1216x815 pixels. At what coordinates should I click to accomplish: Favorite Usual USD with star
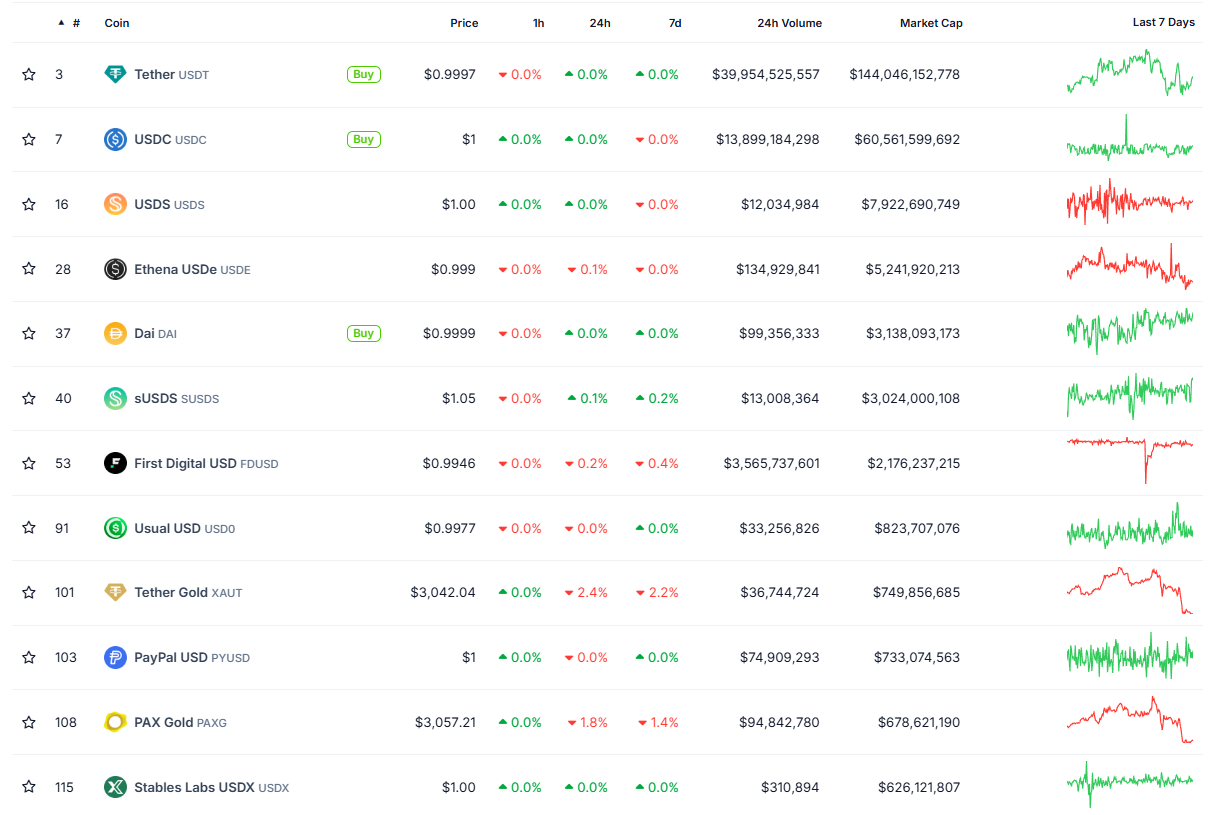pyautogui.click(x=29, y=528)
